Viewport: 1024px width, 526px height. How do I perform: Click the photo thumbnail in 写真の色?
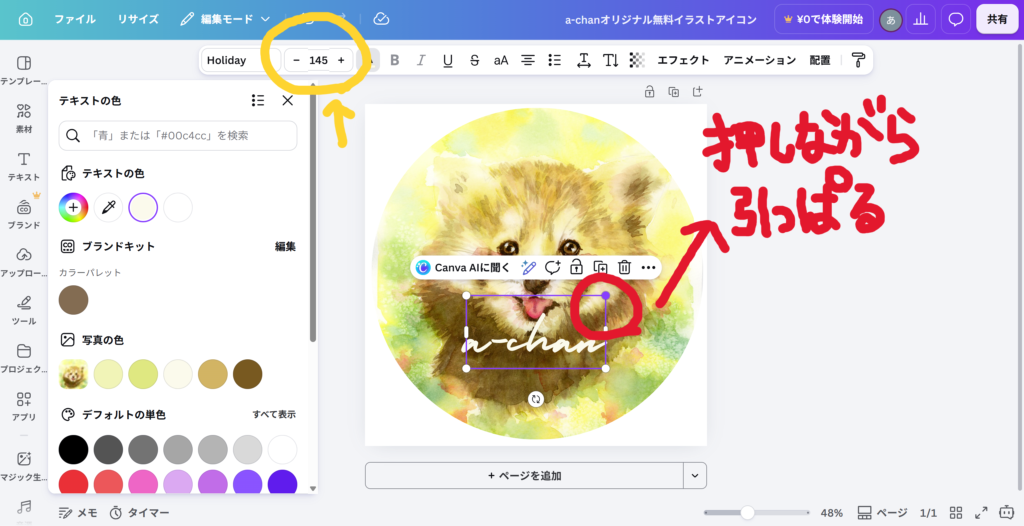73,374
